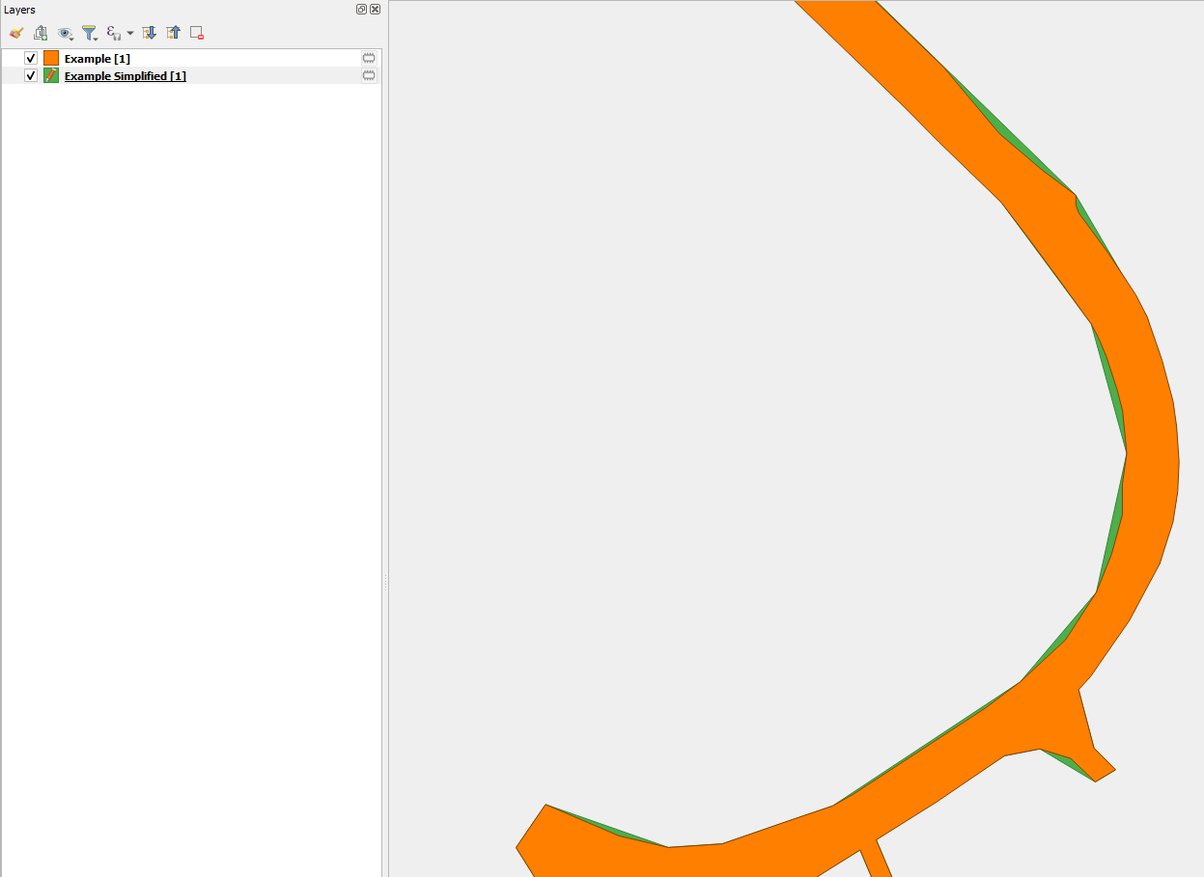Screen dimensions: 1204x877
Task: Open the expression filter dropdown arrow
Action: click(x=129, y=33)
